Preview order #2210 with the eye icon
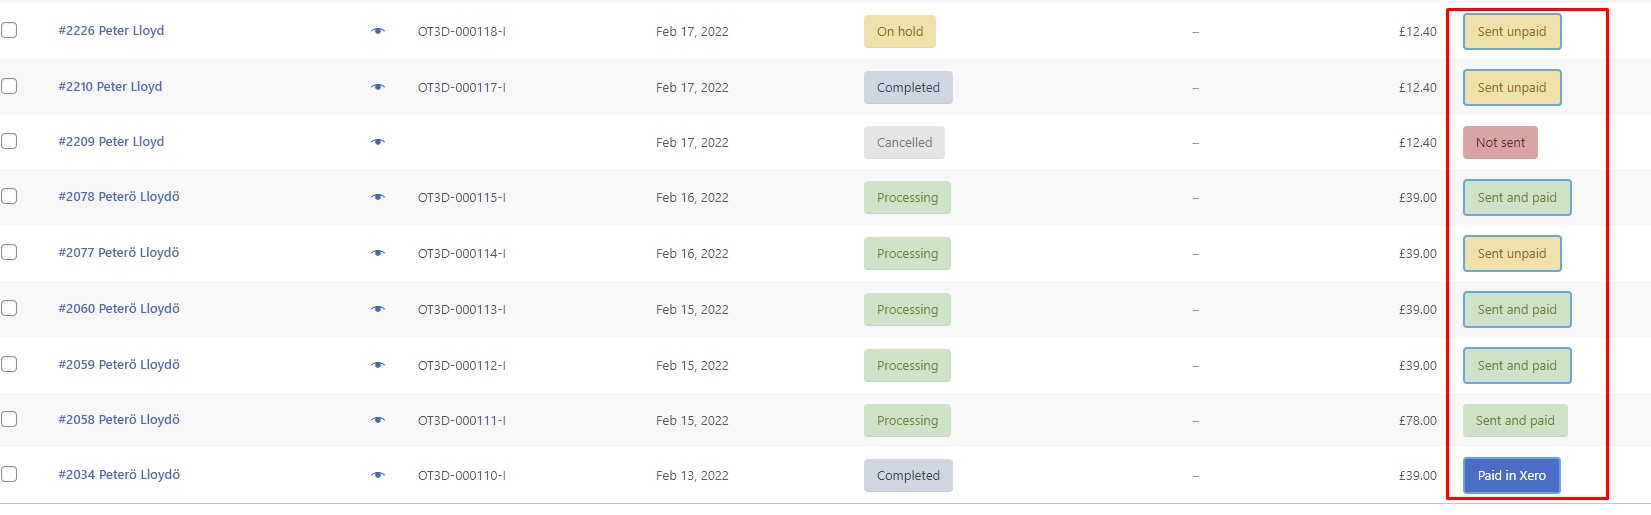 point(377,87)
